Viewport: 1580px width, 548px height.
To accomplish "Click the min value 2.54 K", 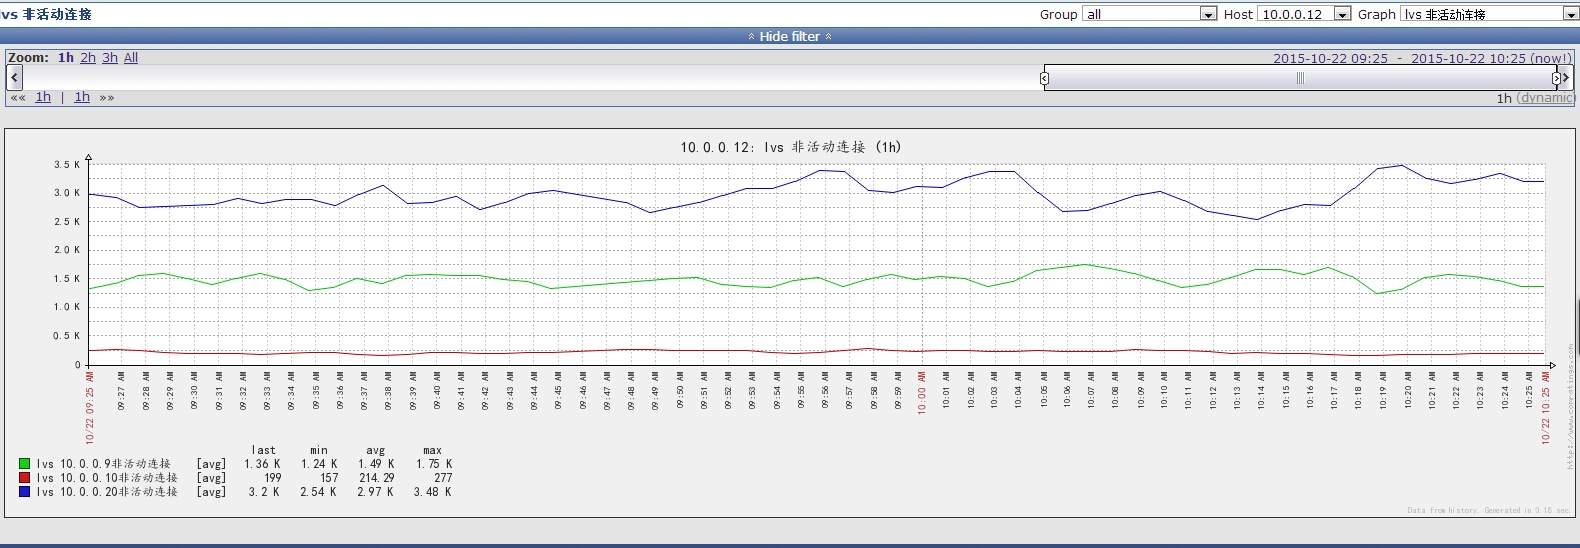I will click(x=318, y=492).
